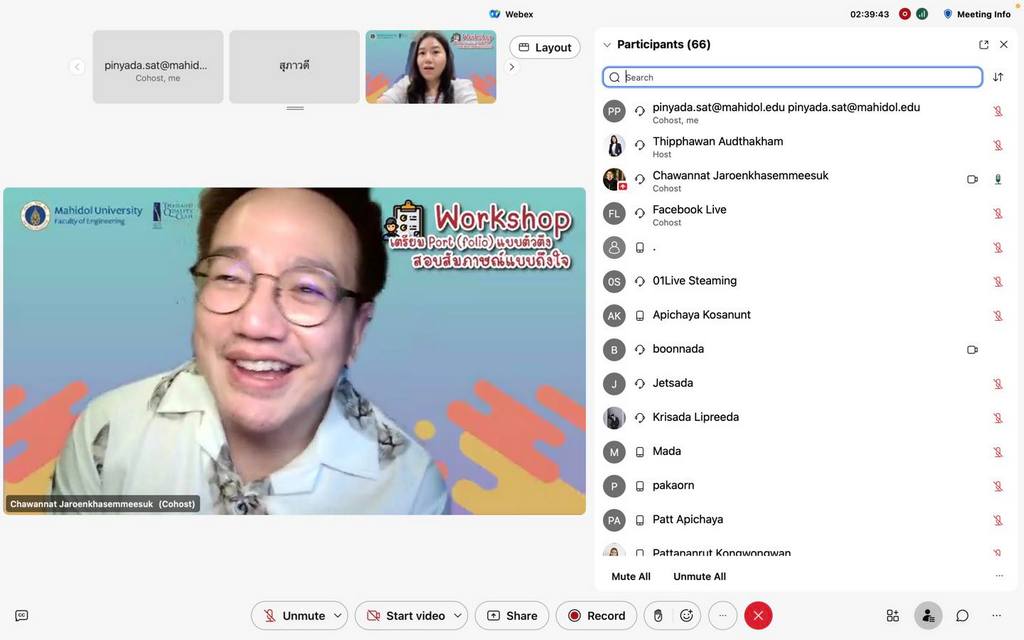Toggle the Start video button

coord(404,616)
